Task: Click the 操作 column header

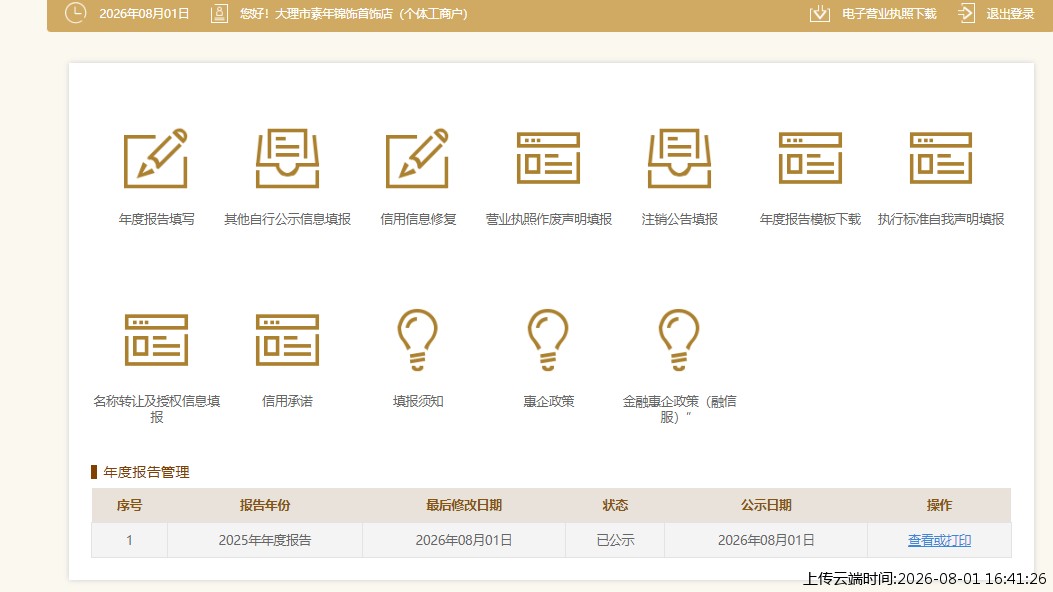Action: (940, 505)
